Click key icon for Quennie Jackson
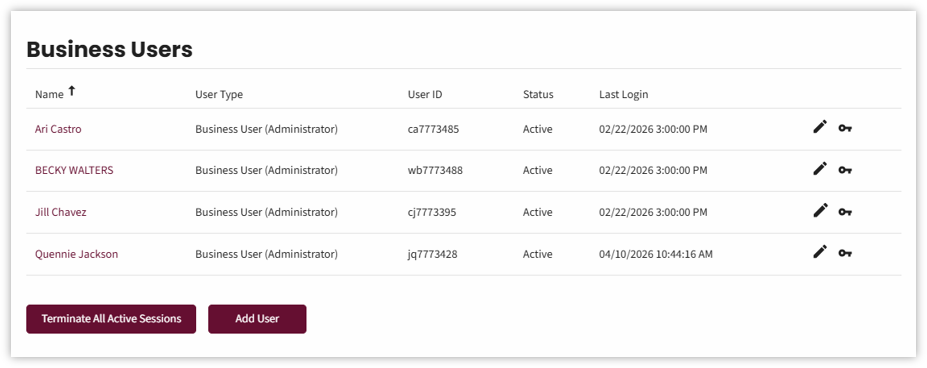The image size is (927, 368). coord(845,253)
